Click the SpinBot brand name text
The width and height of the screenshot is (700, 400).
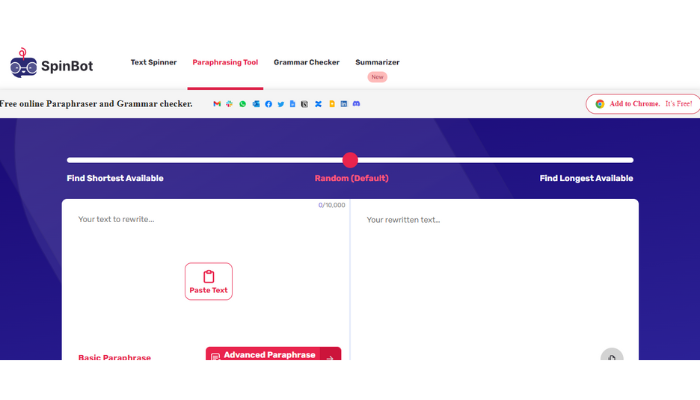pos(67,66)
